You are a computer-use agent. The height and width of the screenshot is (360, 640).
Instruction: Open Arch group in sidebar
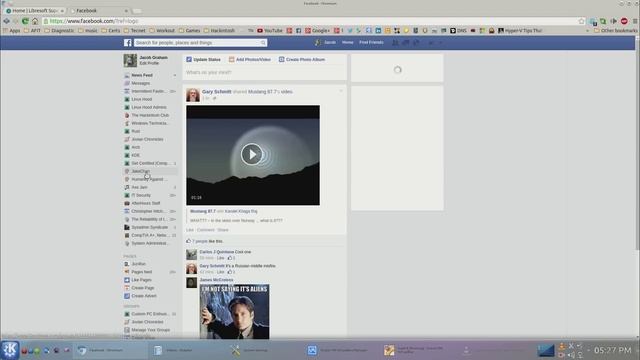tap(136, 147)
